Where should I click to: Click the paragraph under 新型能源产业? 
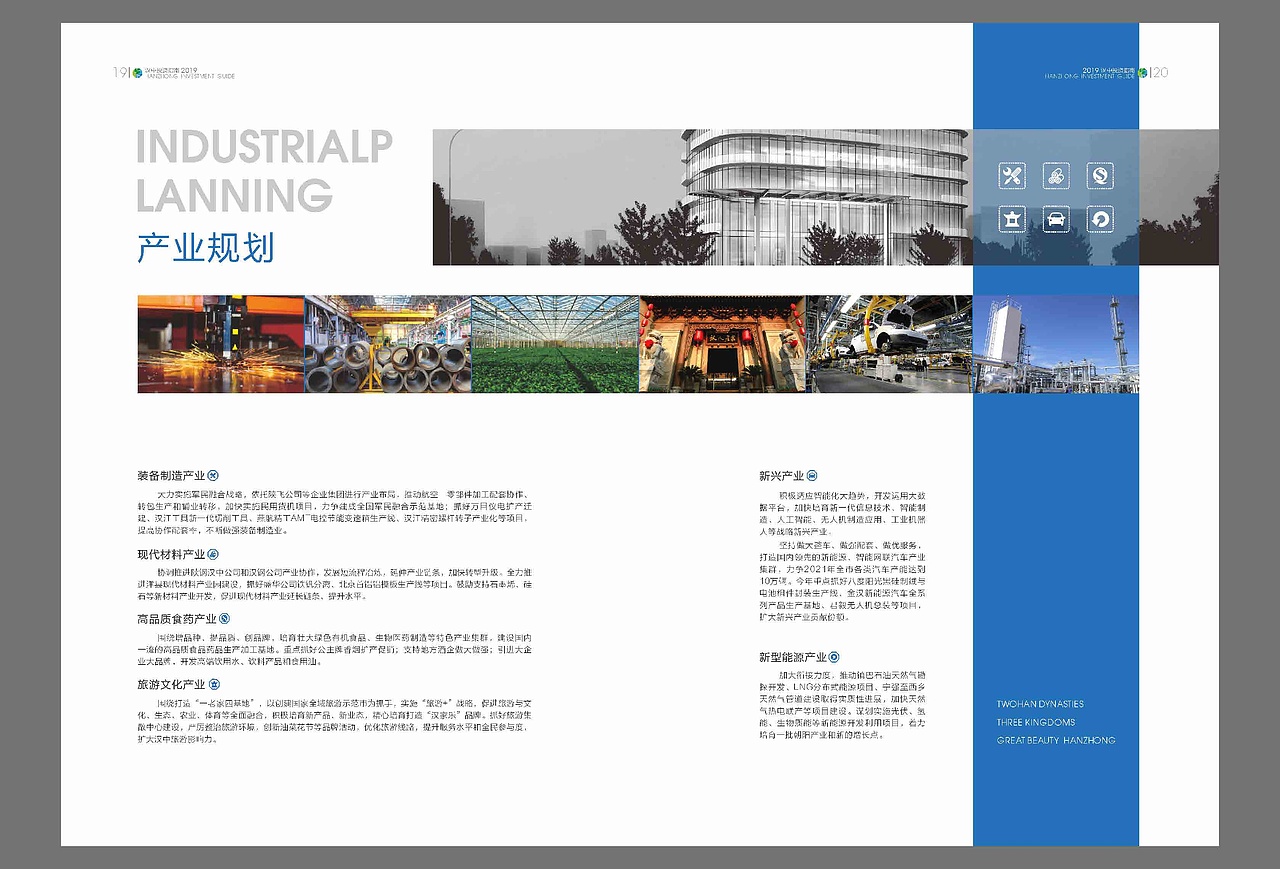(844, 704)
